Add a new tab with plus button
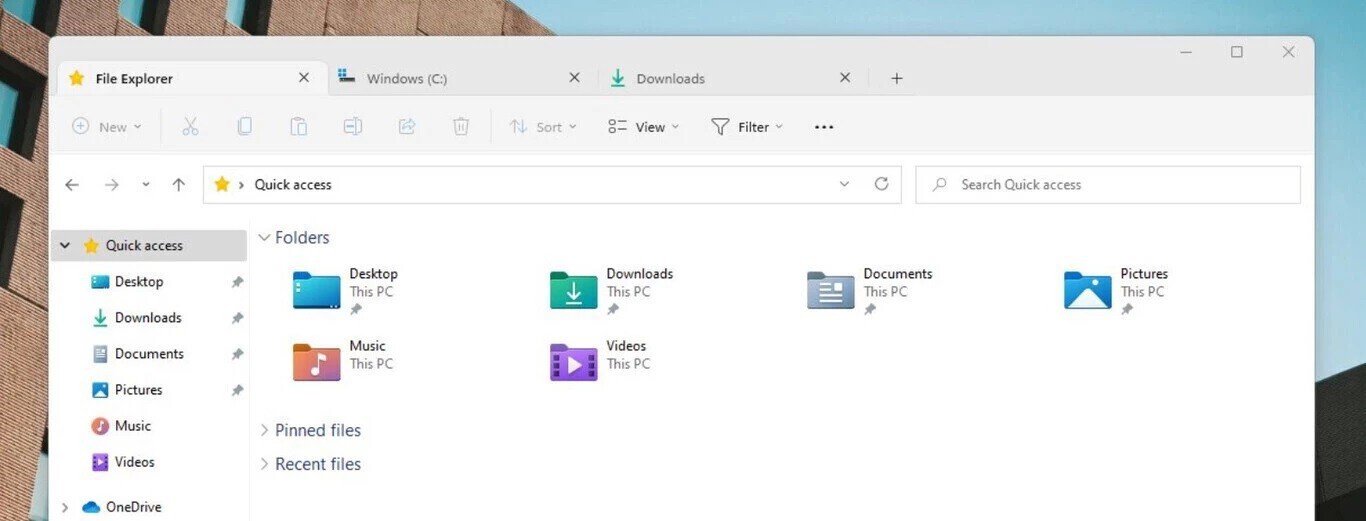1366x521 pixels. (x=896, y=78)
